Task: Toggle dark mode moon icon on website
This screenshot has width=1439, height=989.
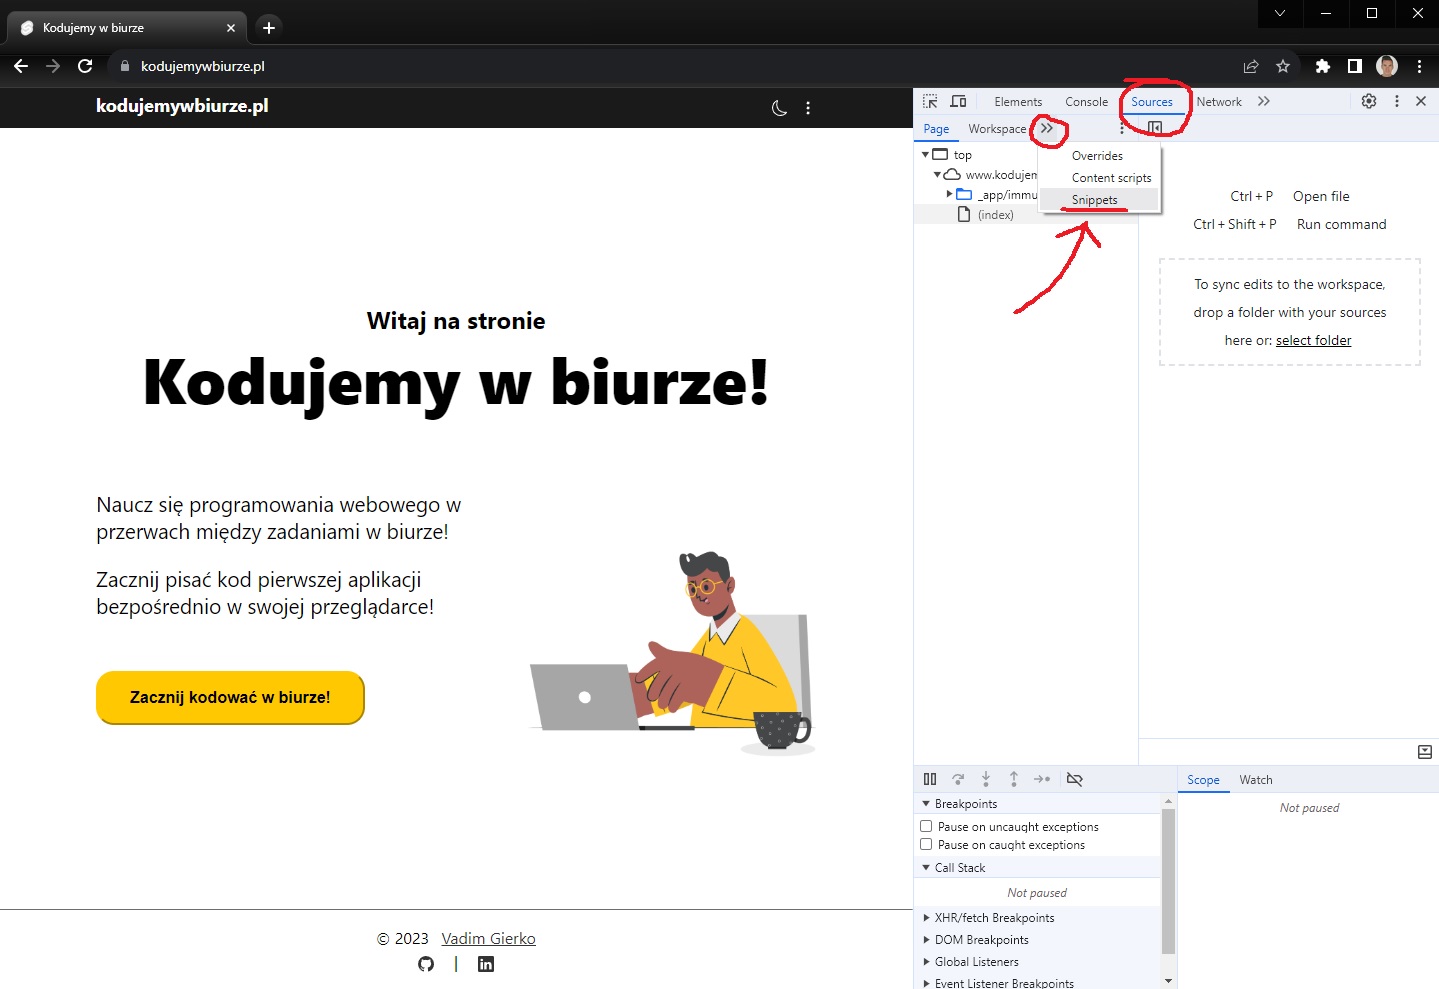Action: 780,108
